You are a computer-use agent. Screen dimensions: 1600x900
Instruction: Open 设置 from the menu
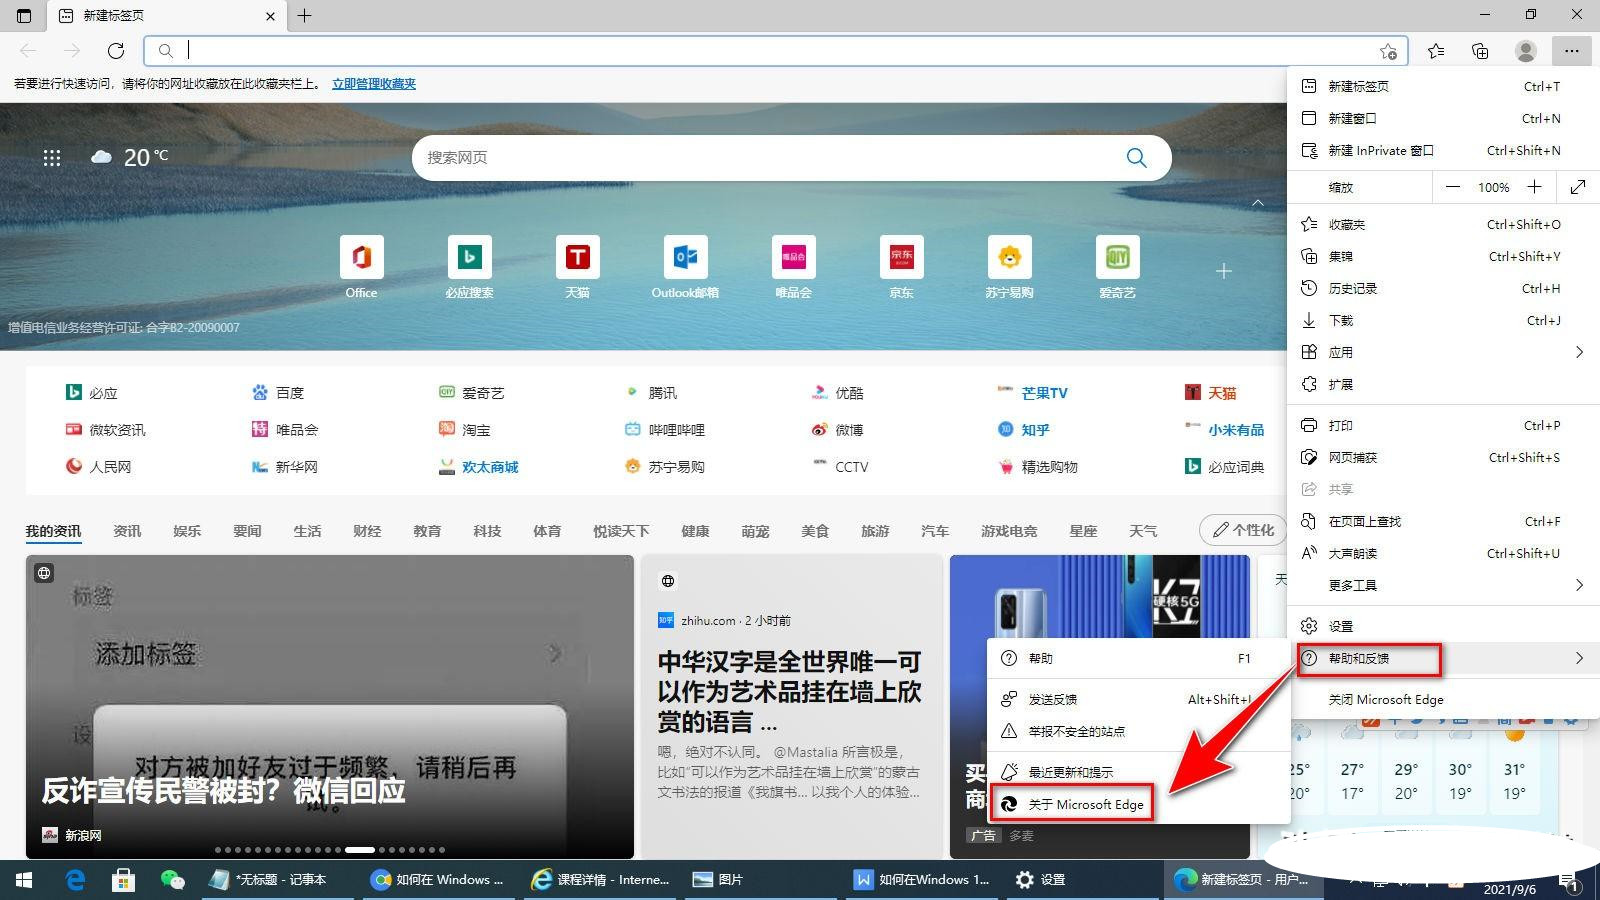pyautogui.click(x=1444, y=626)
